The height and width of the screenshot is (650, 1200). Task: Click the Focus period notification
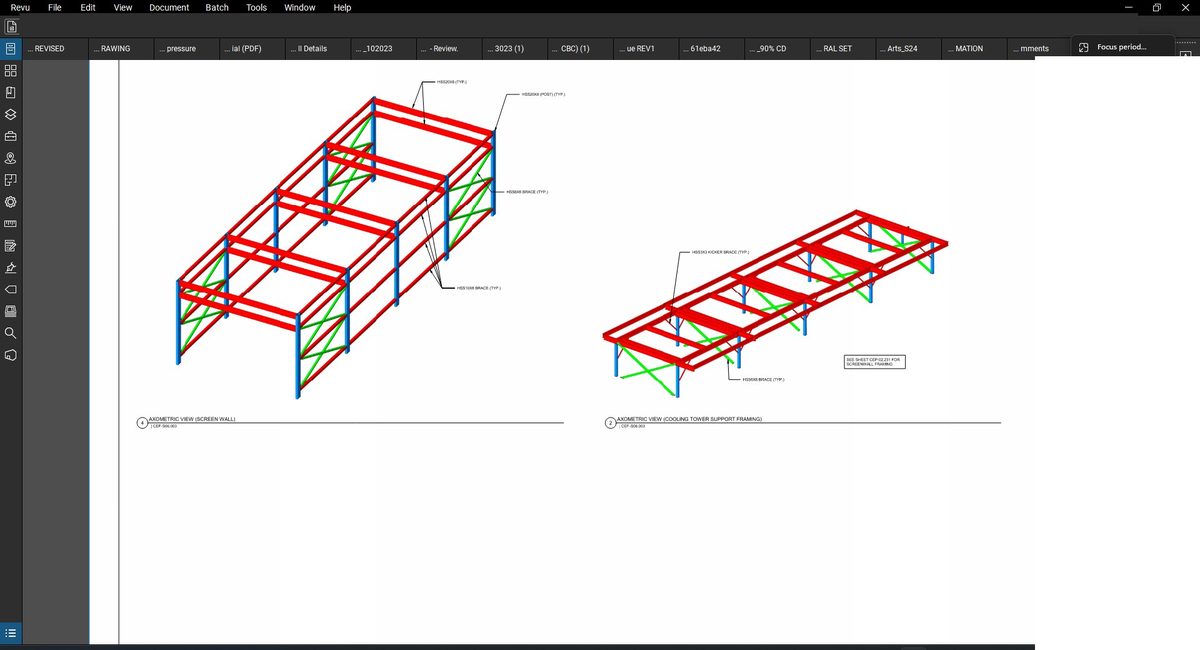[1122, 45]
